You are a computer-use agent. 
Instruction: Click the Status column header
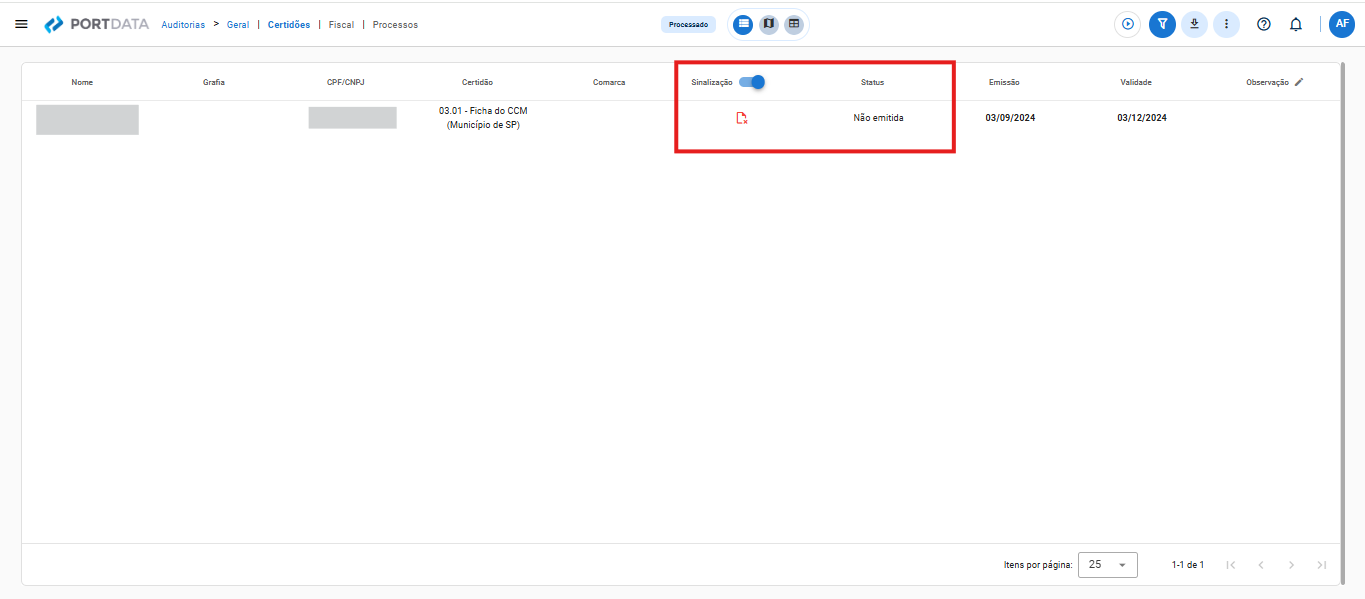click(x=872, y=82)
